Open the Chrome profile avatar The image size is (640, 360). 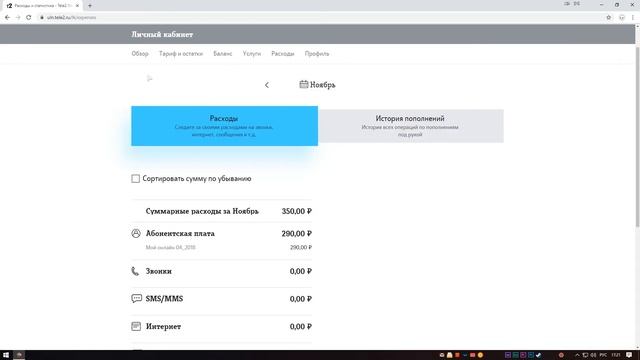(x=622, y=18)
